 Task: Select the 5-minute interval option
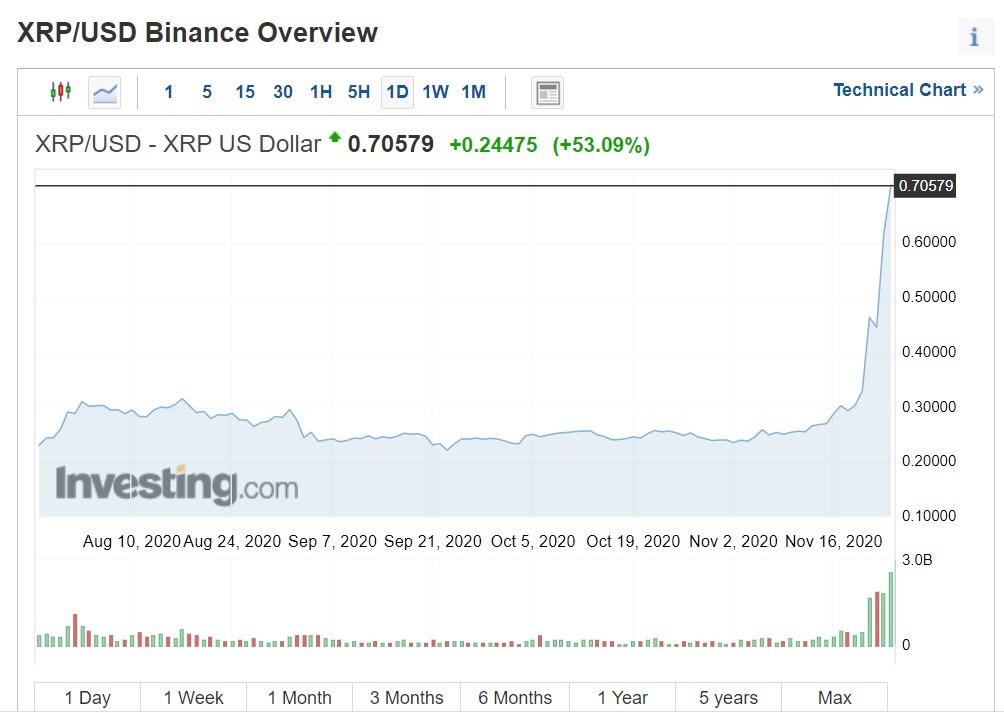pyautogui.click(x=206, y=91)
